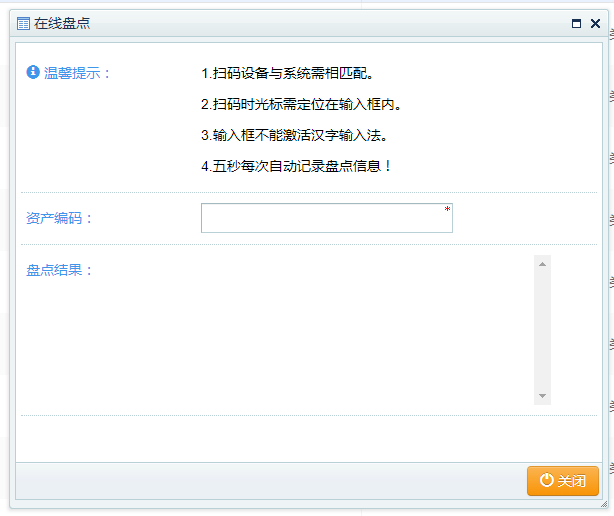Screen dimensions: 614x516
Task: Click the 温馨提示 label
Action: coord(77,73)
